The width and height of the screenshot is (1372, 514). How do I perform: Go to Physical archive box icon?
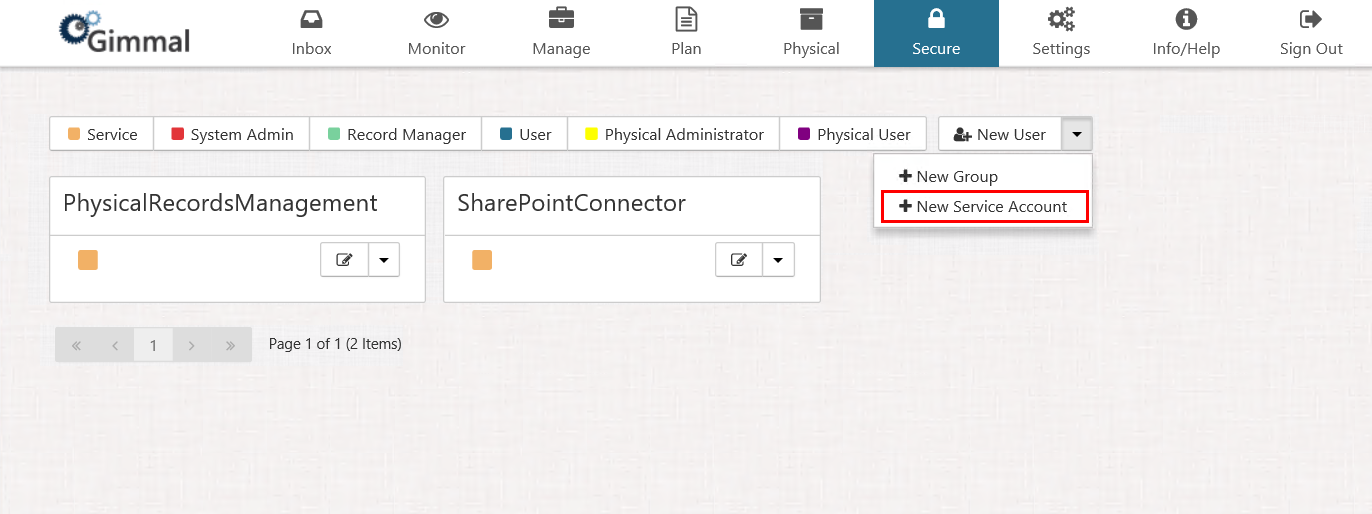(811, 20)
